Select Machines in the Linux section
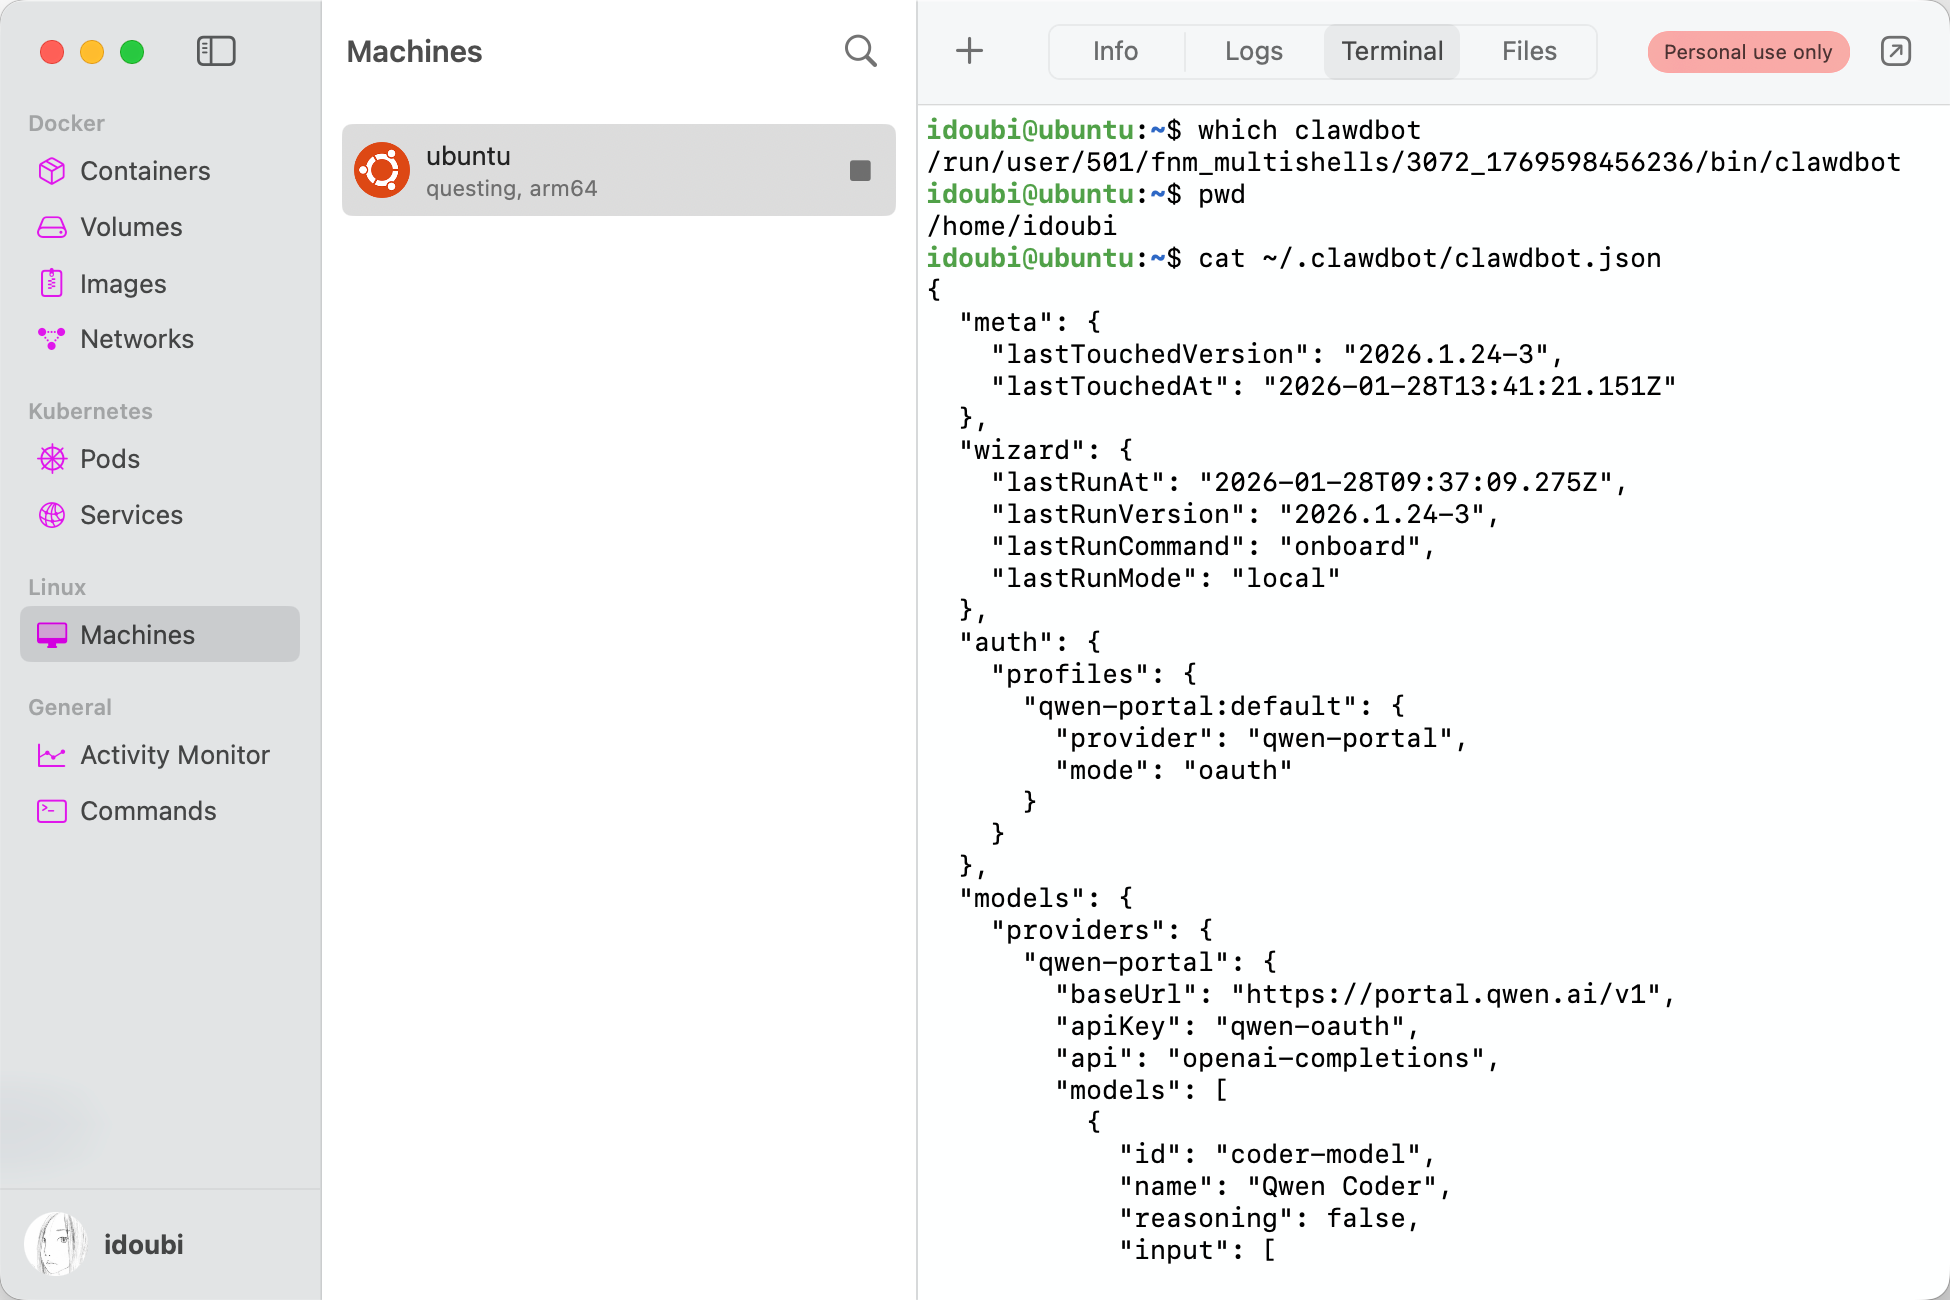 click(137, 635)
